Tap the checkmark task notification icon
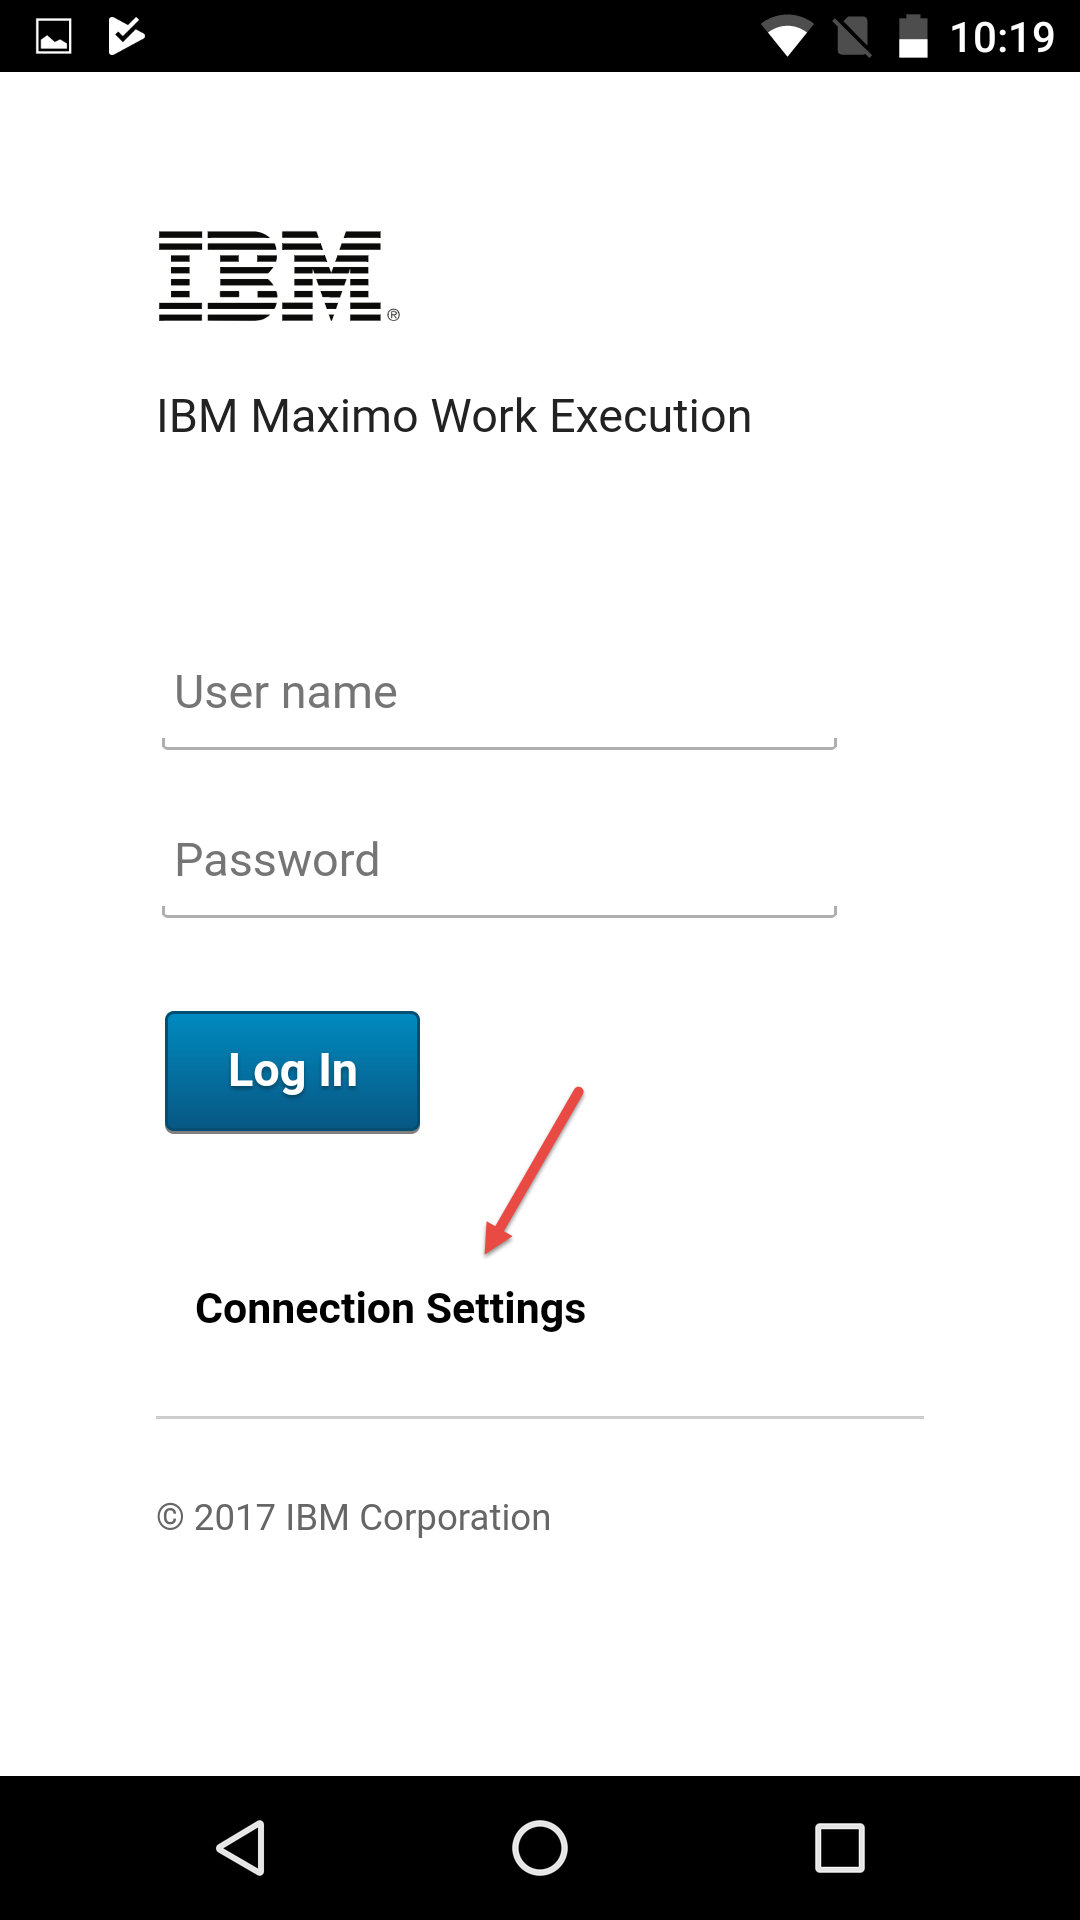 126,36
